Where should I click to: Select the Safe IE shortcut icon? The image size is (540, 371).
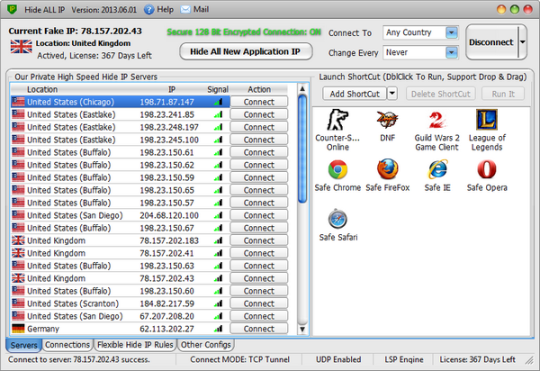pyautogui.click(x=437, y=169)
